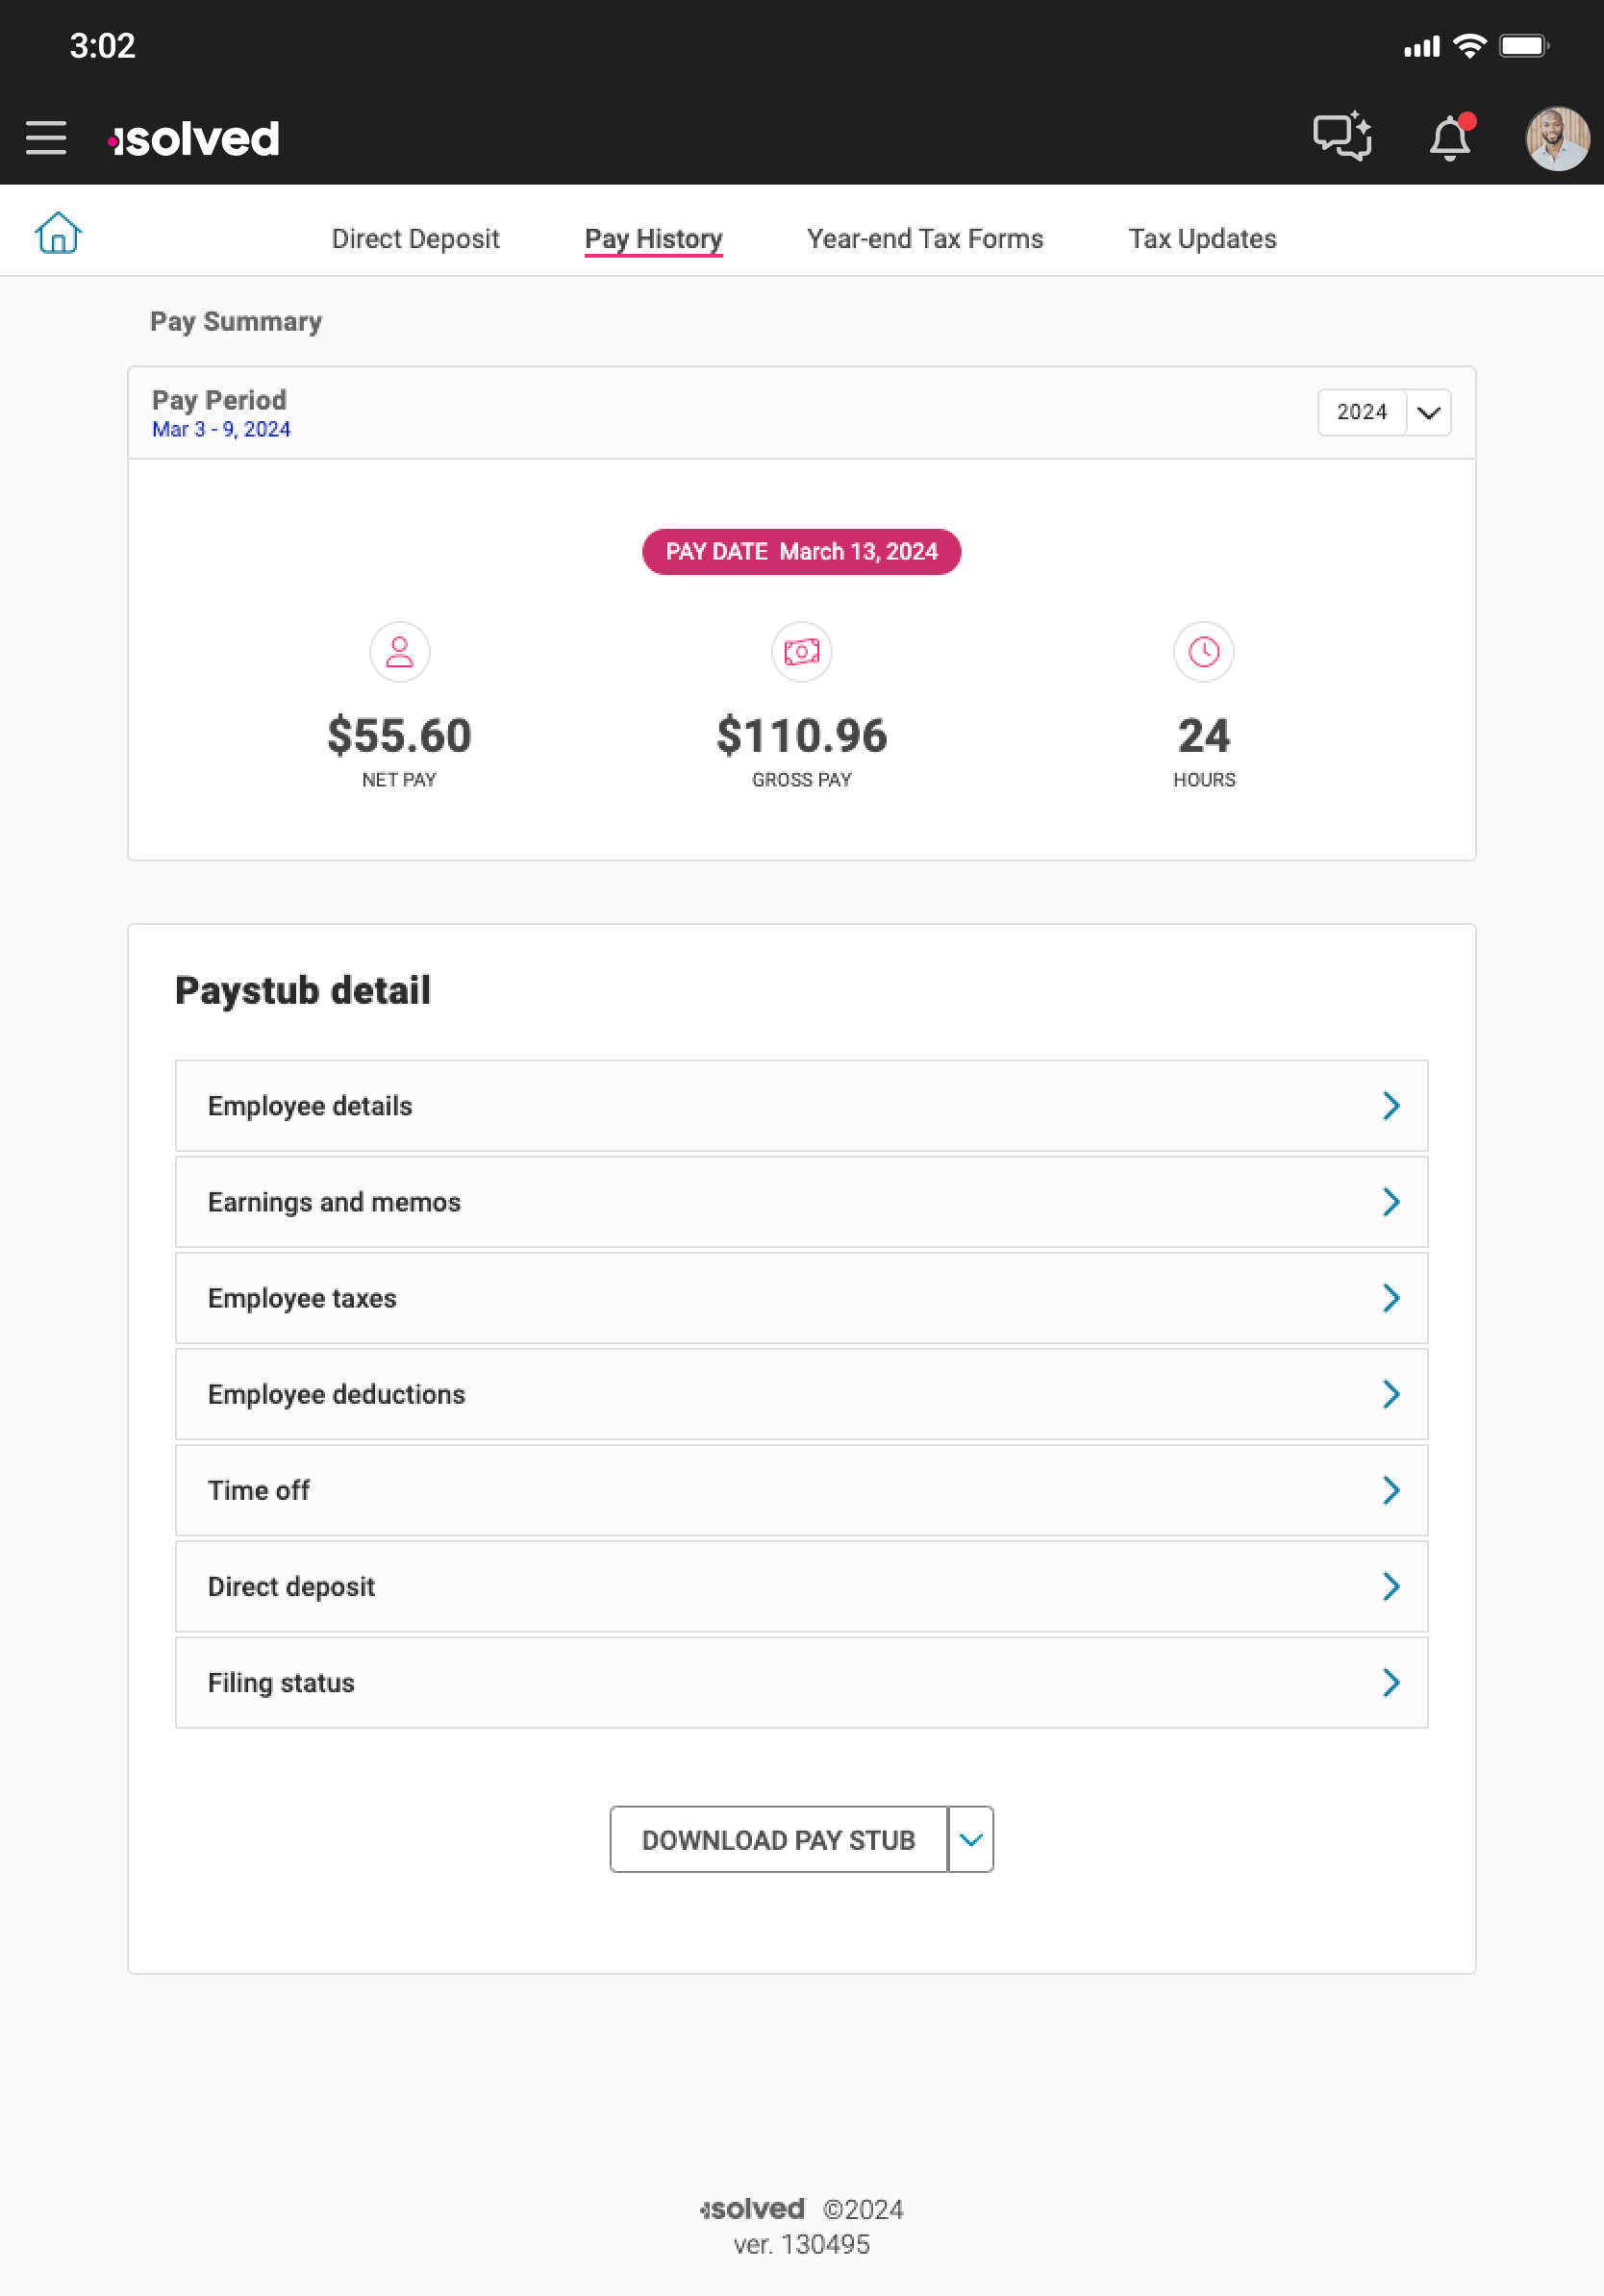The width and height of the screenshot is (1604, 2296).
Task: Open the 2024 year dropdown
Action: pos(1384,412)
